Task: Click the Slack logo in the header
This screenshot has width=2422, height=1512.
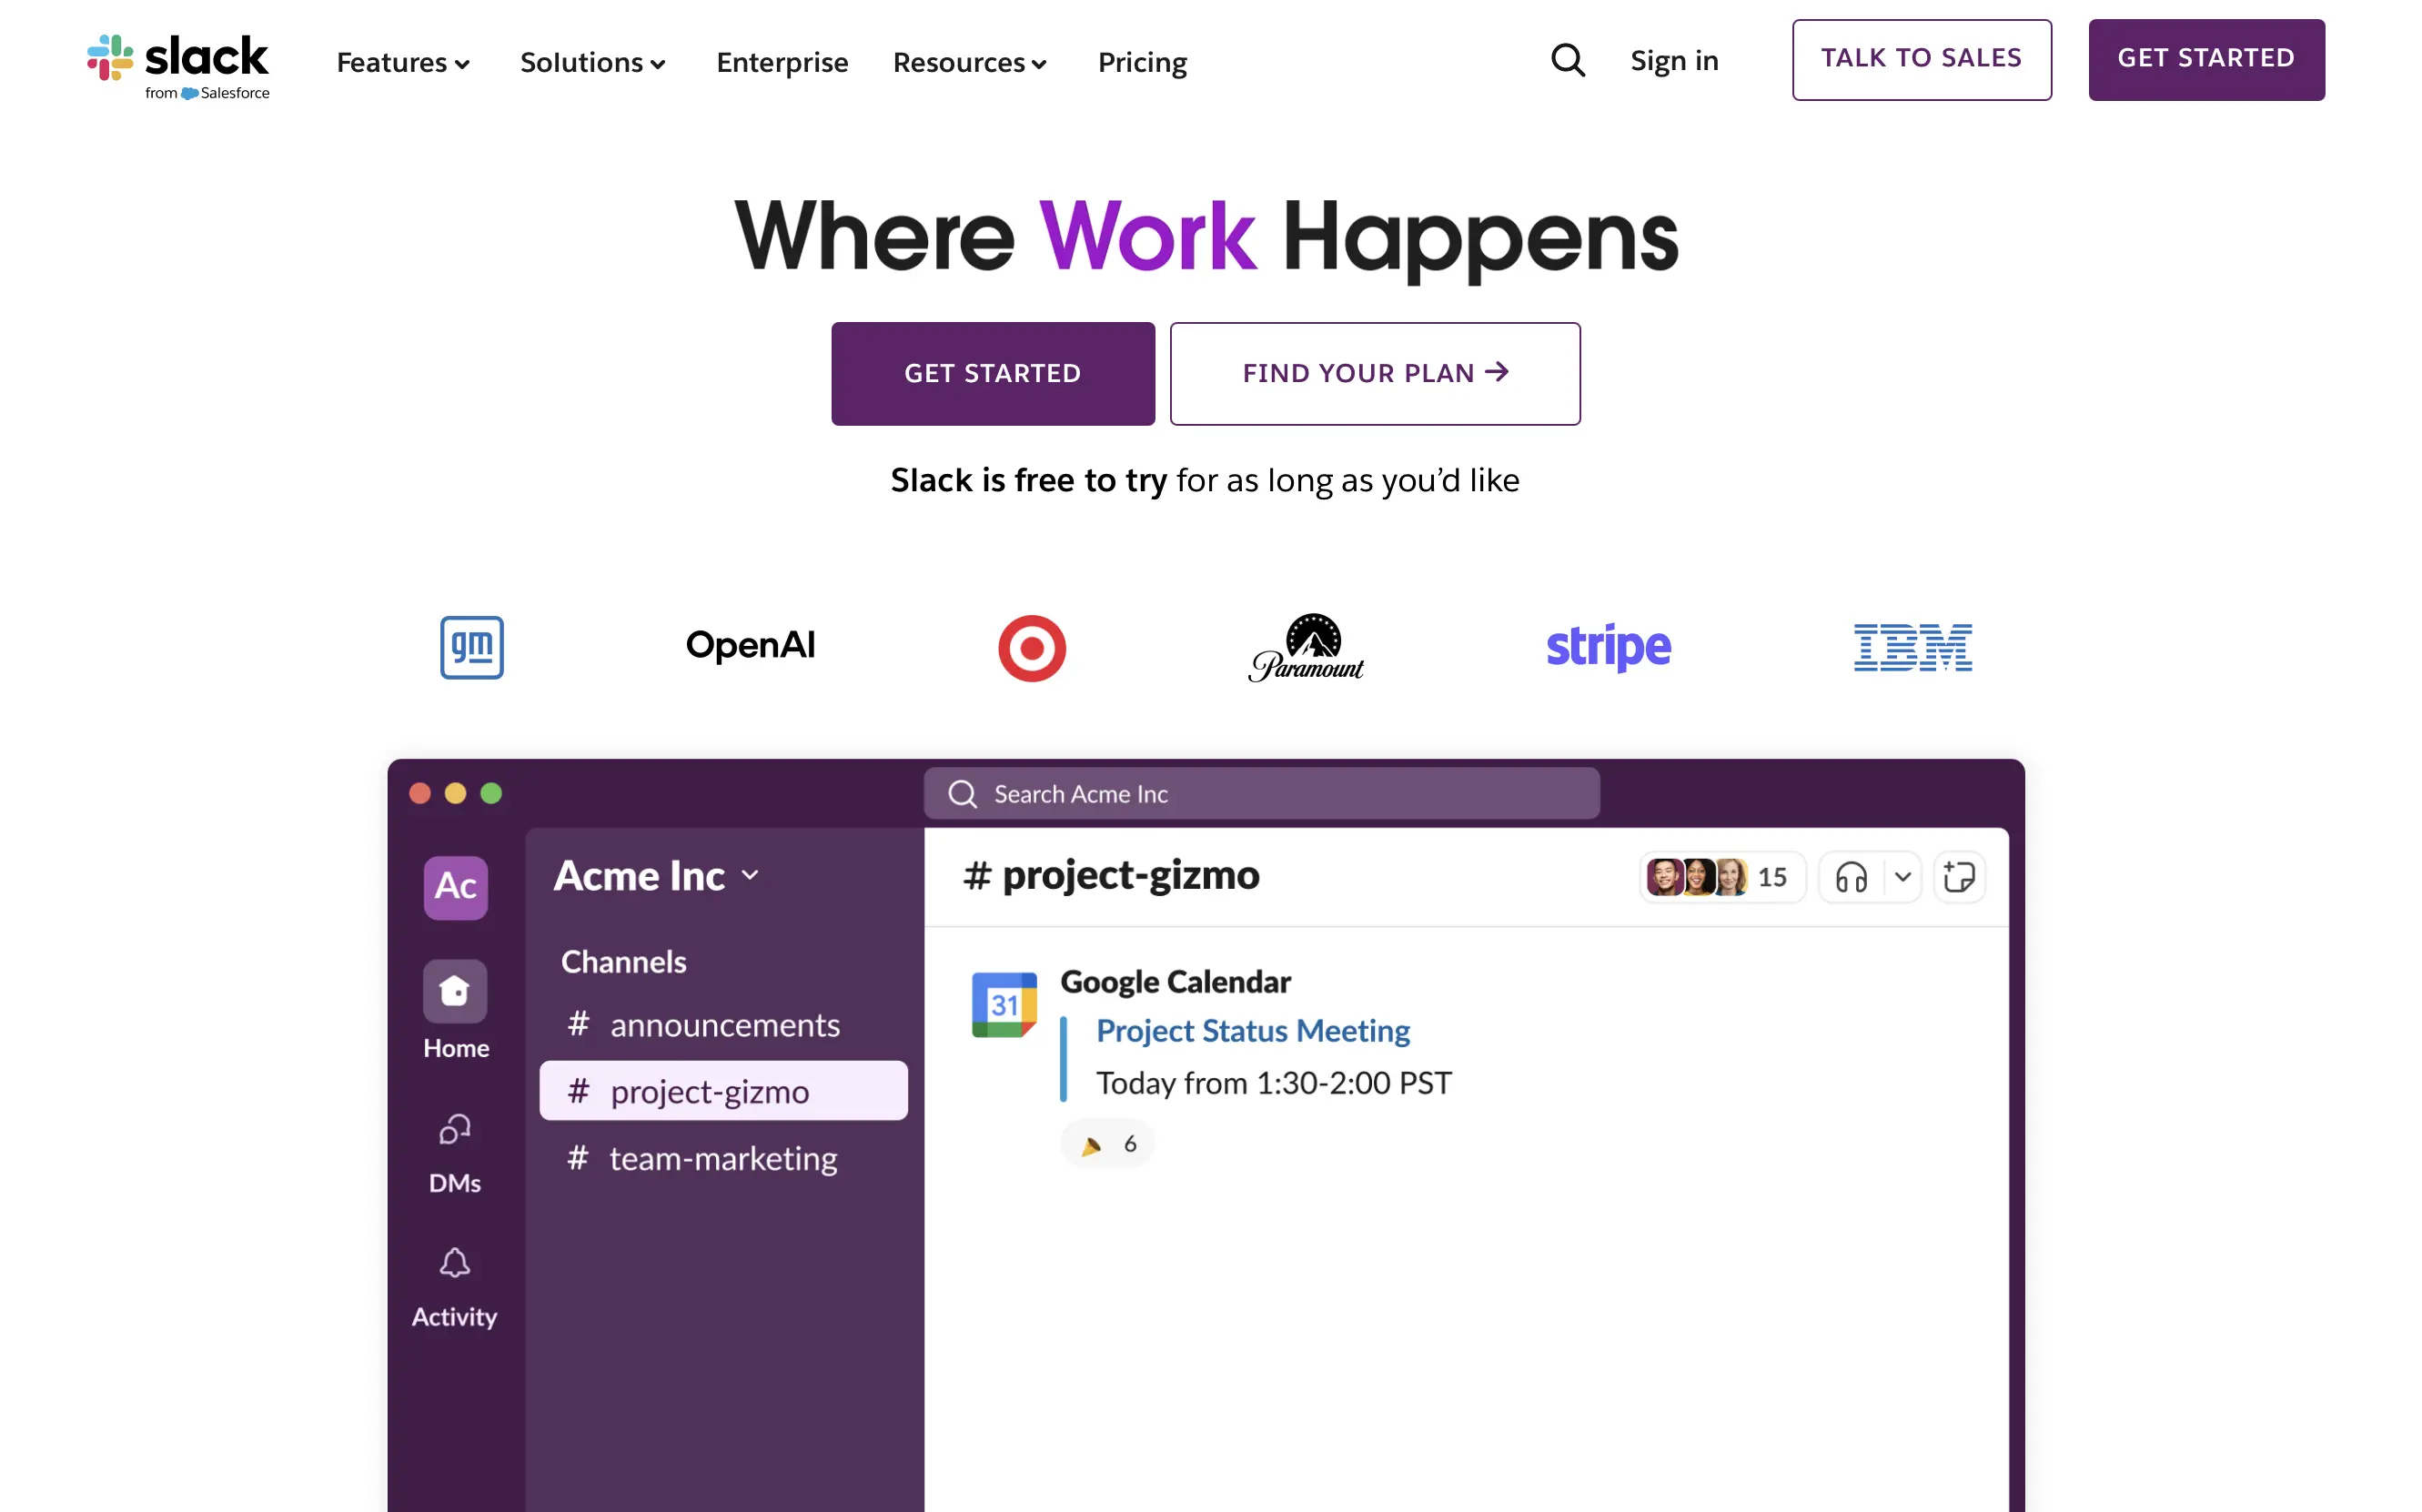Action: 177,62
